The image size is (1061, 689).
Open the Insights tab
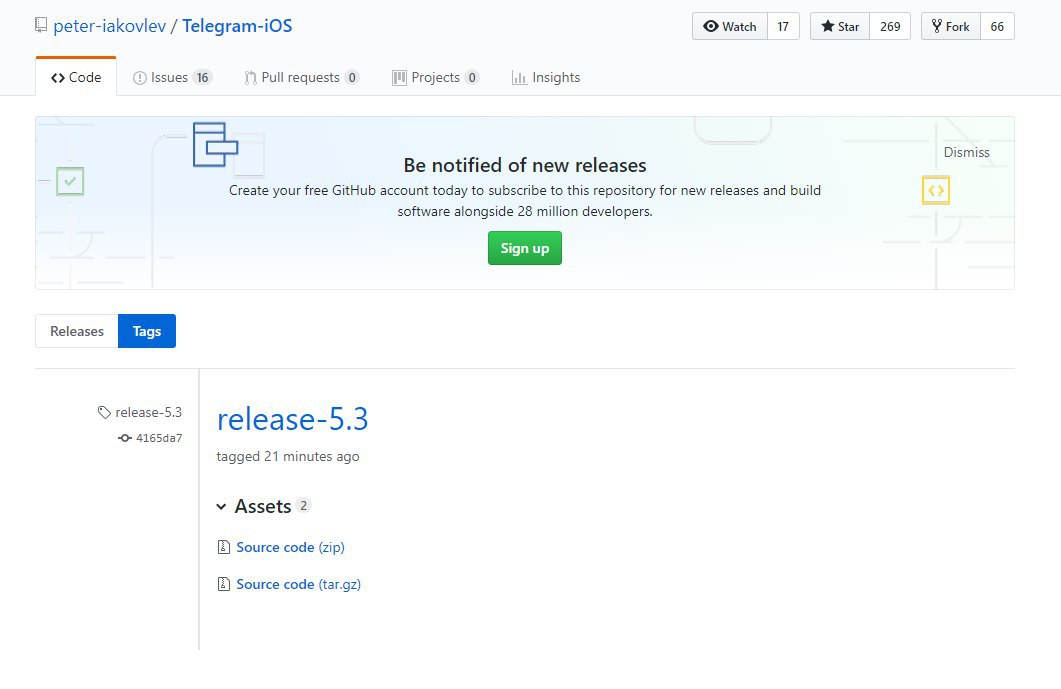546,77
